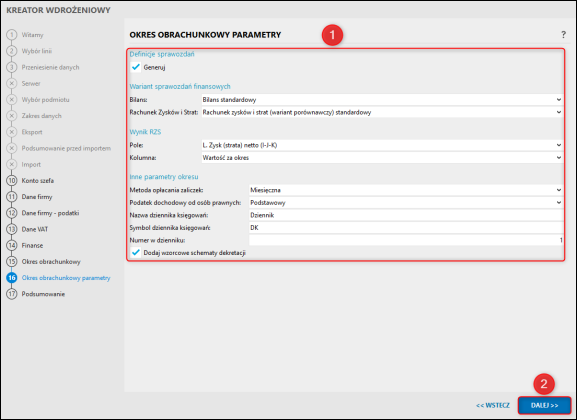Click the DALEJ >> button
This screenshot has height=420, width=577.
[544, 405]
